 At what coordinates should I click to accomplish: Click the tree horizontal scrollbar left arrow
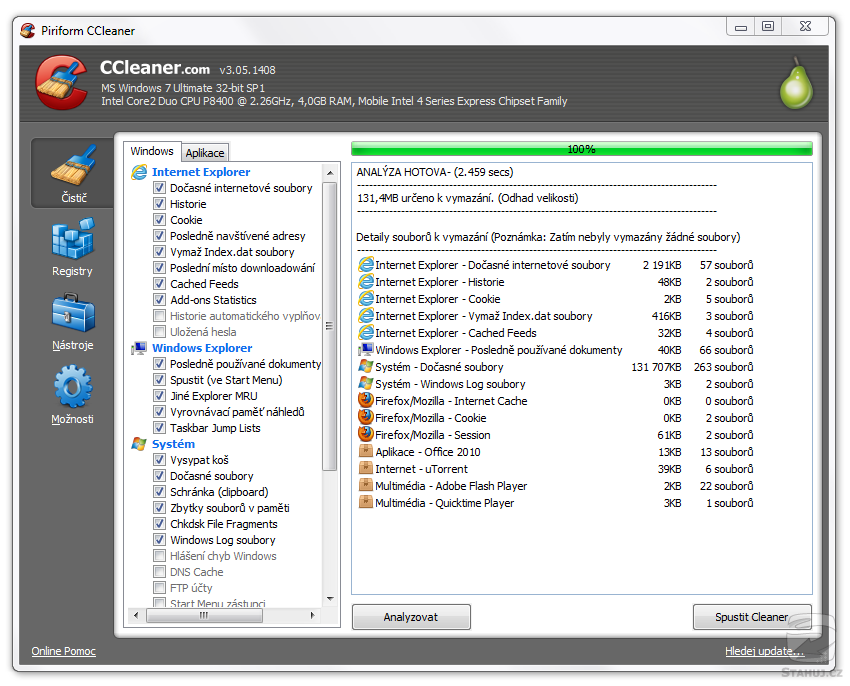point(136,616)
